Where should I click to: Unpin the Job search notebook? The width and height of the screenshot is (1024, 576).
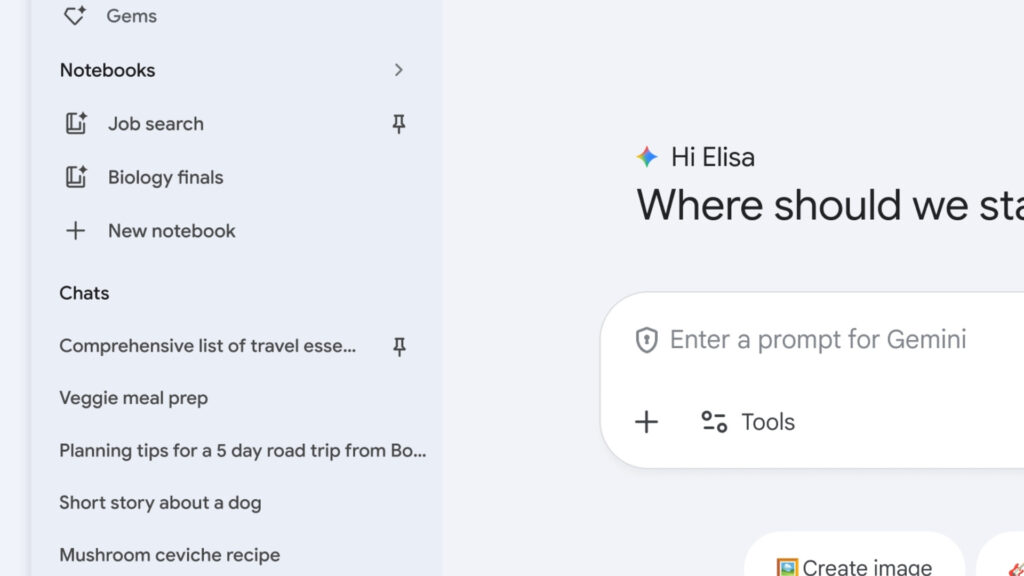pos(398,124)
